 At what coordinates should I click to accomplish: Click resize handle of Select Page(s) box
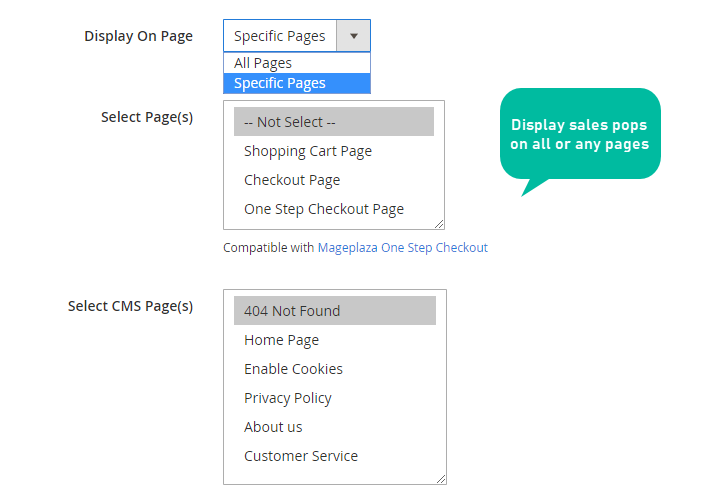click(439, 224)
